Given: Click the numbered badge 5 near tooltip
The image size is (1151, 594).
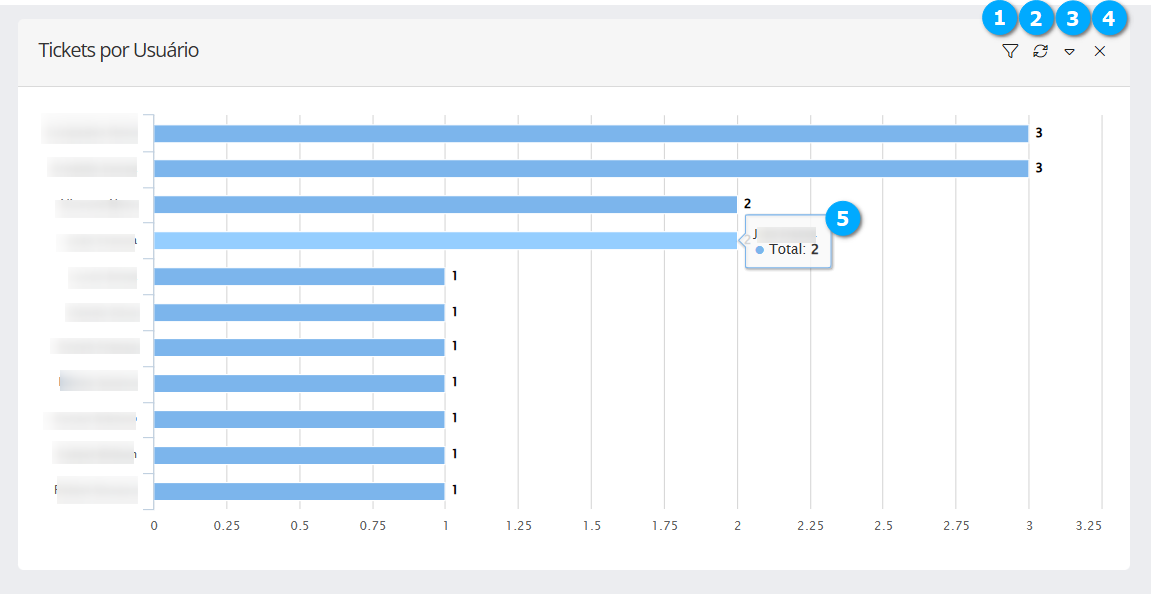Looking at the screenshot, I should click(x=843, y=219).
